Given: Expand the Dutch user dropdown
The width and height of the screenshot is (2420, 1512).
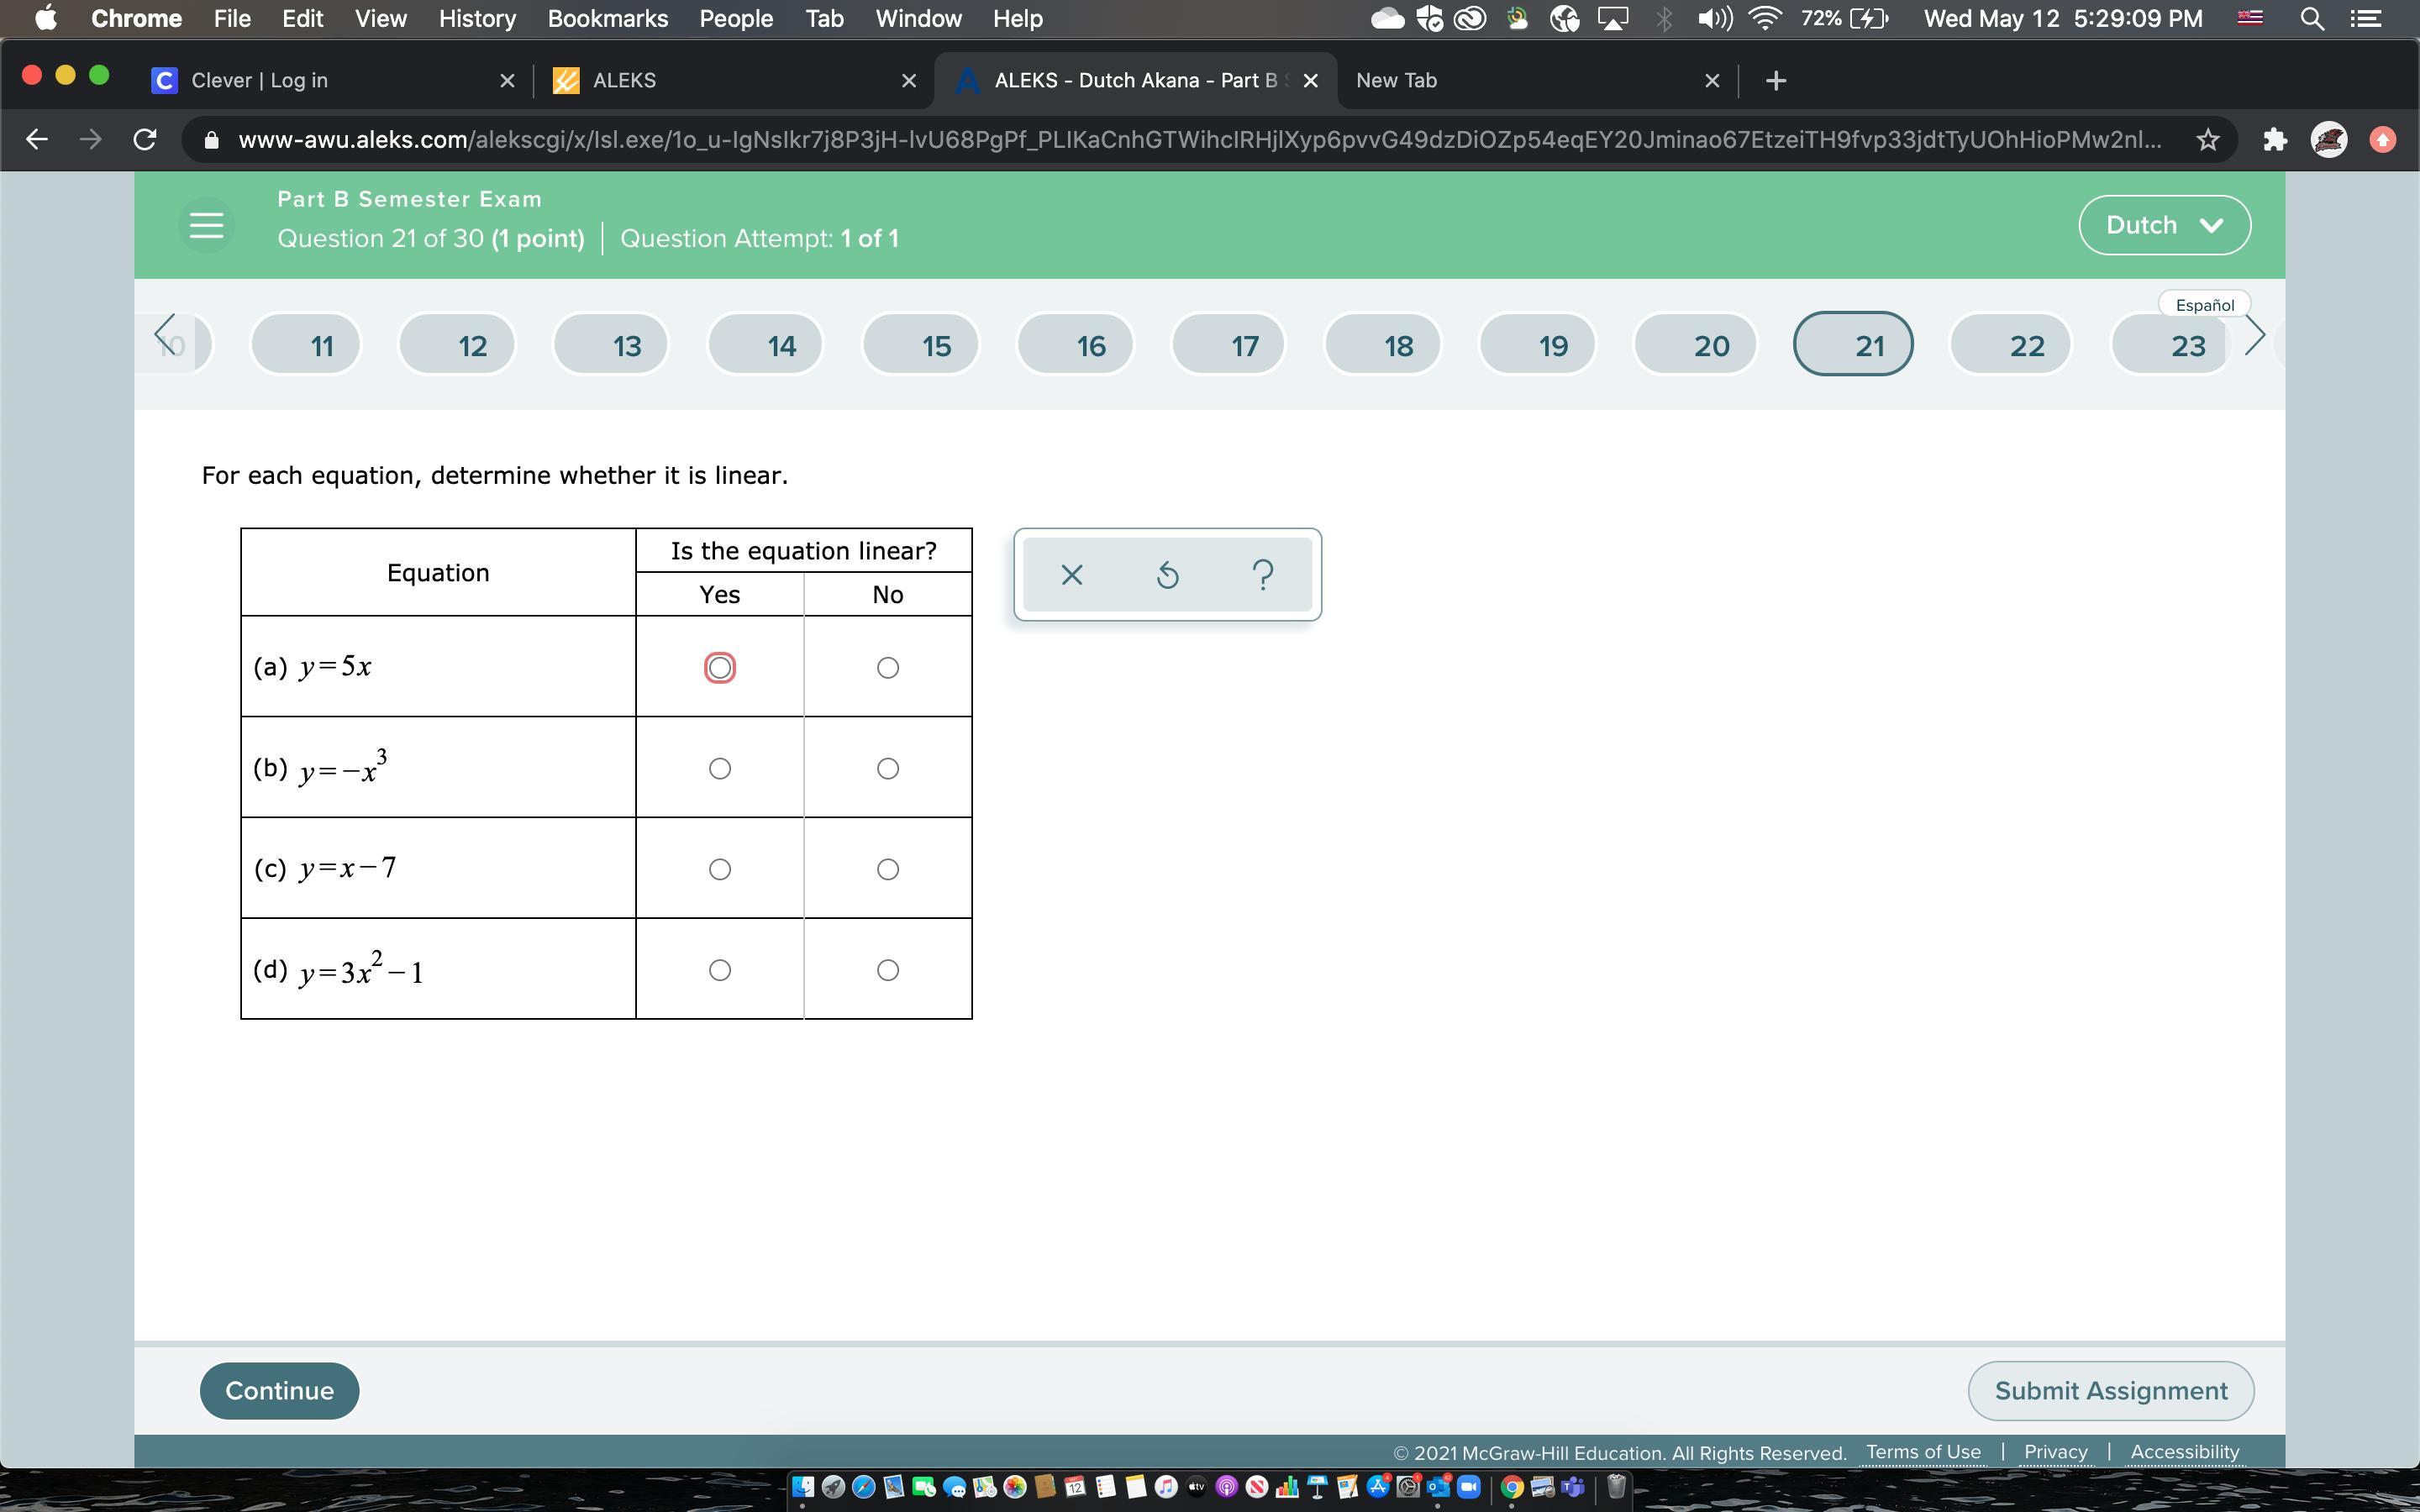Looking at the screenshot, I should tap(2164, 225).
